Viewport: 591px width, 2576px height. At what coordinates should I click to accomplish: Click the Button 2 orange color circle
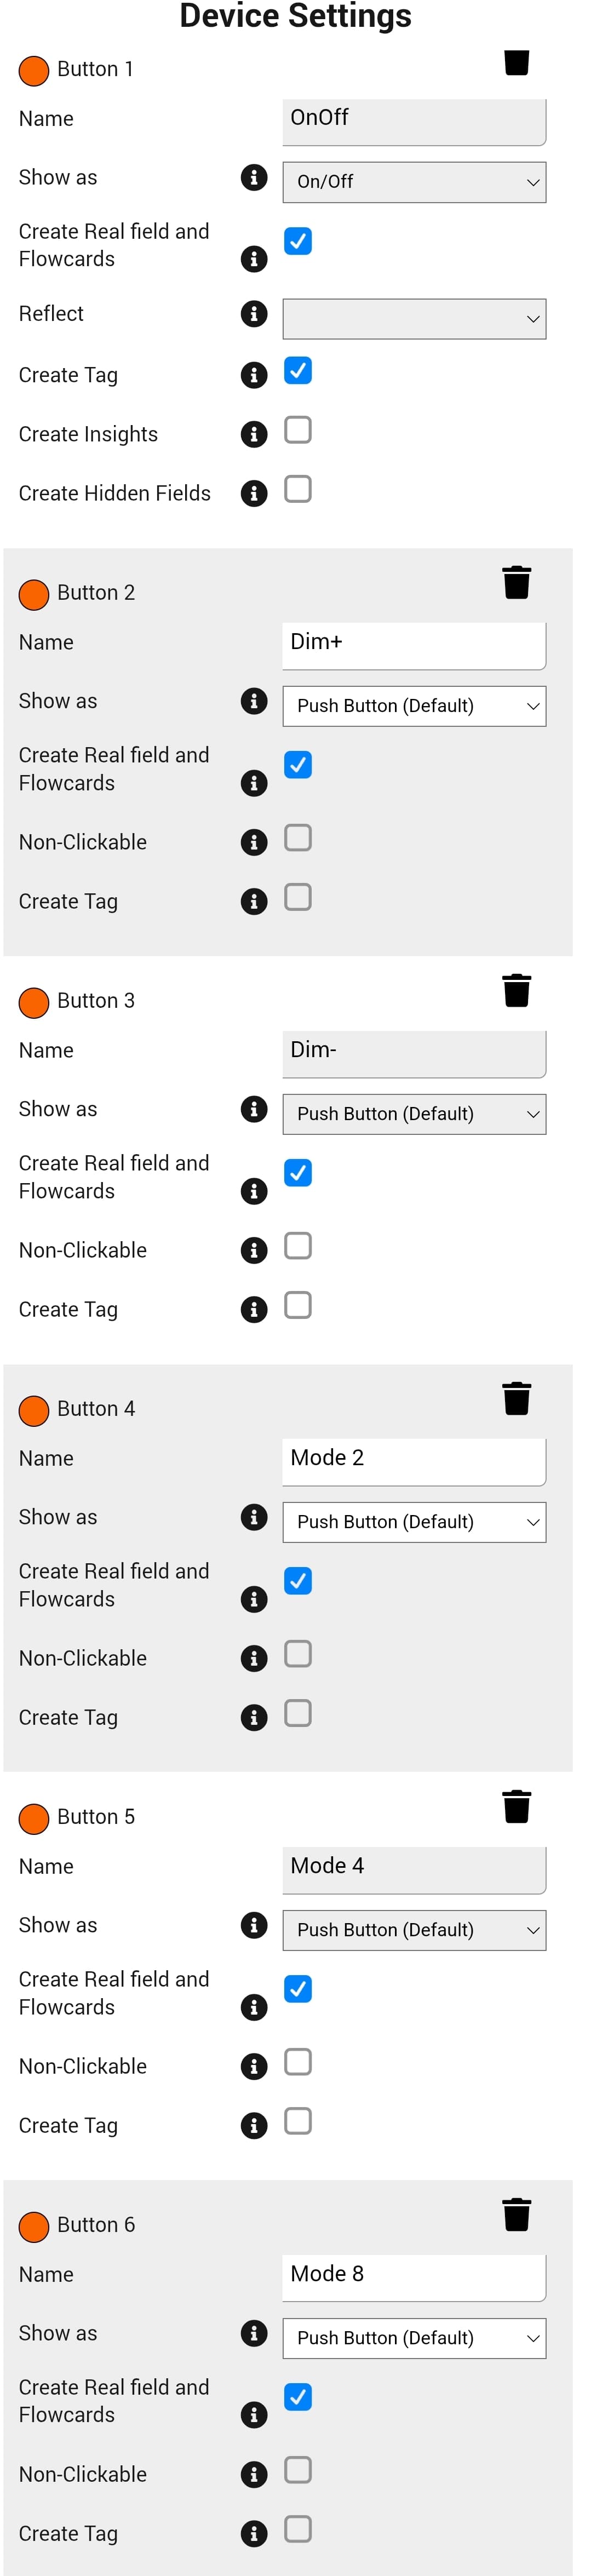pyautogui.click(x=34, y=594)
